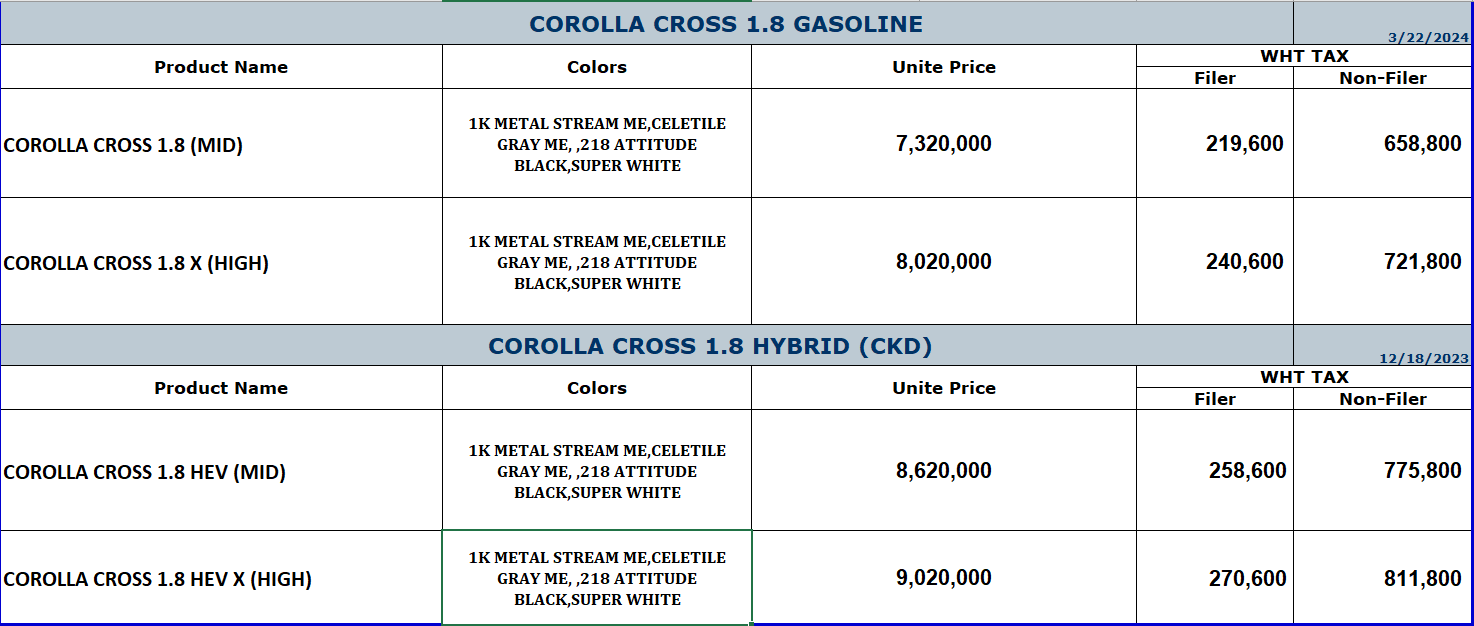This screenshot has width=1474, height=626.
Task: Select the 219,600 filer tax cell
Action: (1244, 144)
